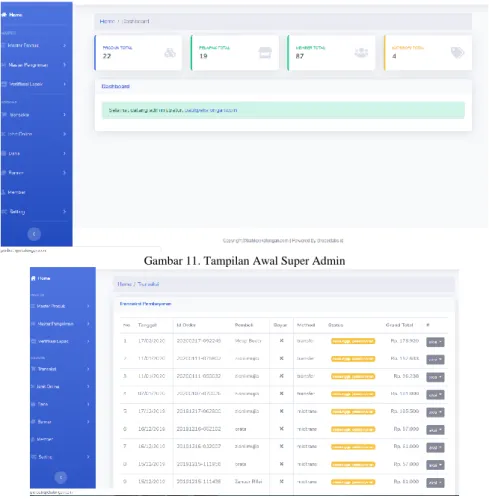The width and height of the screenshot is (489, 499).
Task: Open the aksi dropdown for table row 7
Action: pos(435,447)
